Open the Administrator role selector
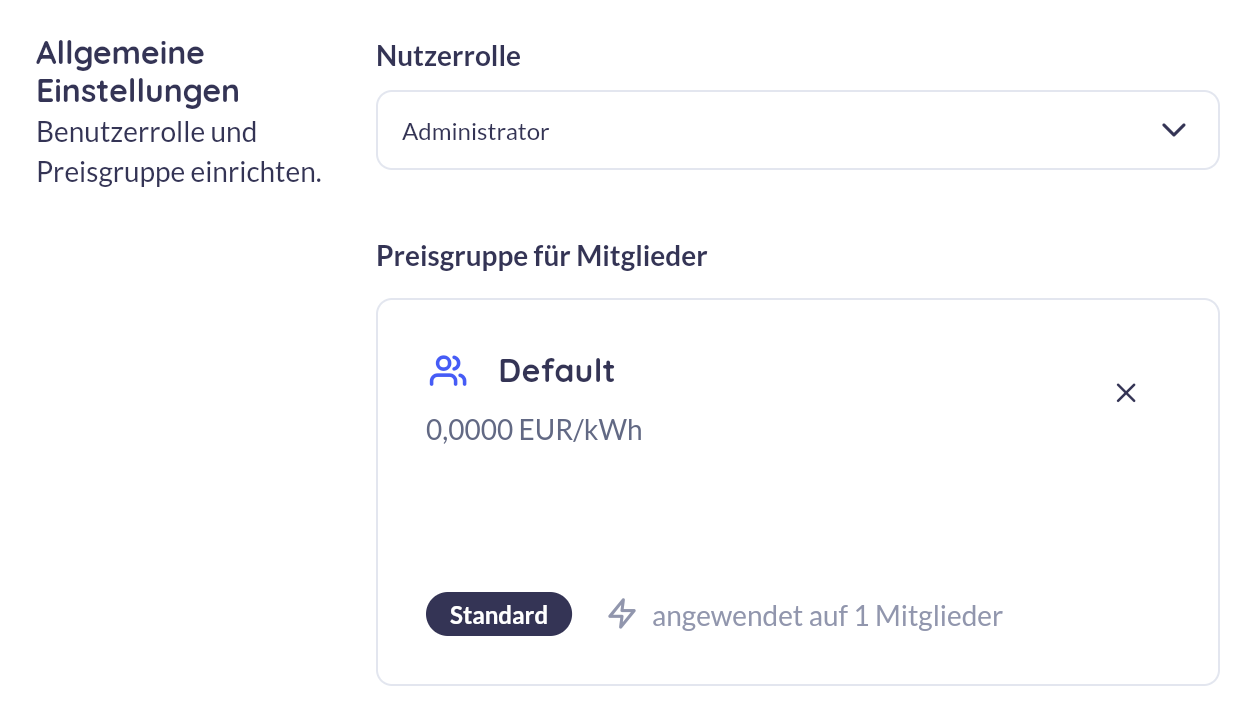Image resolution: width=1246 pixels, height=712 pixels. [797, 130]
